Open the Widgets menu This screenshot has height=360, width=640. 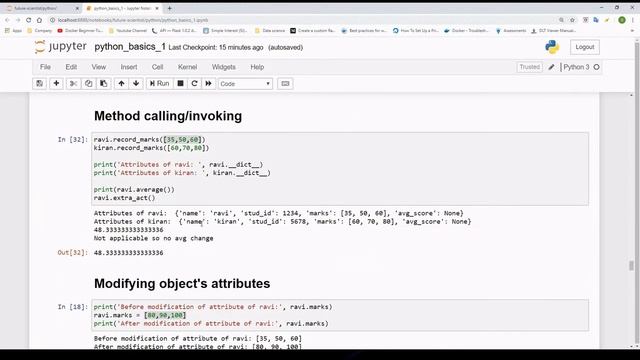tap(224, 67)
